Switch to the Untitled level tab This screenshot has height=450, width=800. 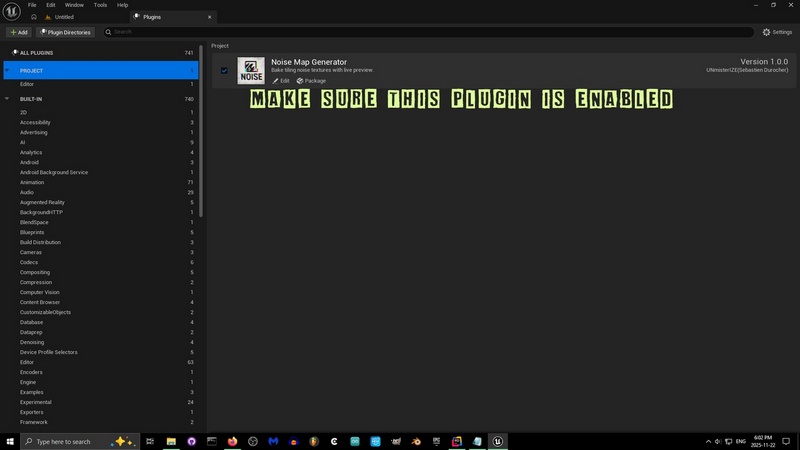64,17
